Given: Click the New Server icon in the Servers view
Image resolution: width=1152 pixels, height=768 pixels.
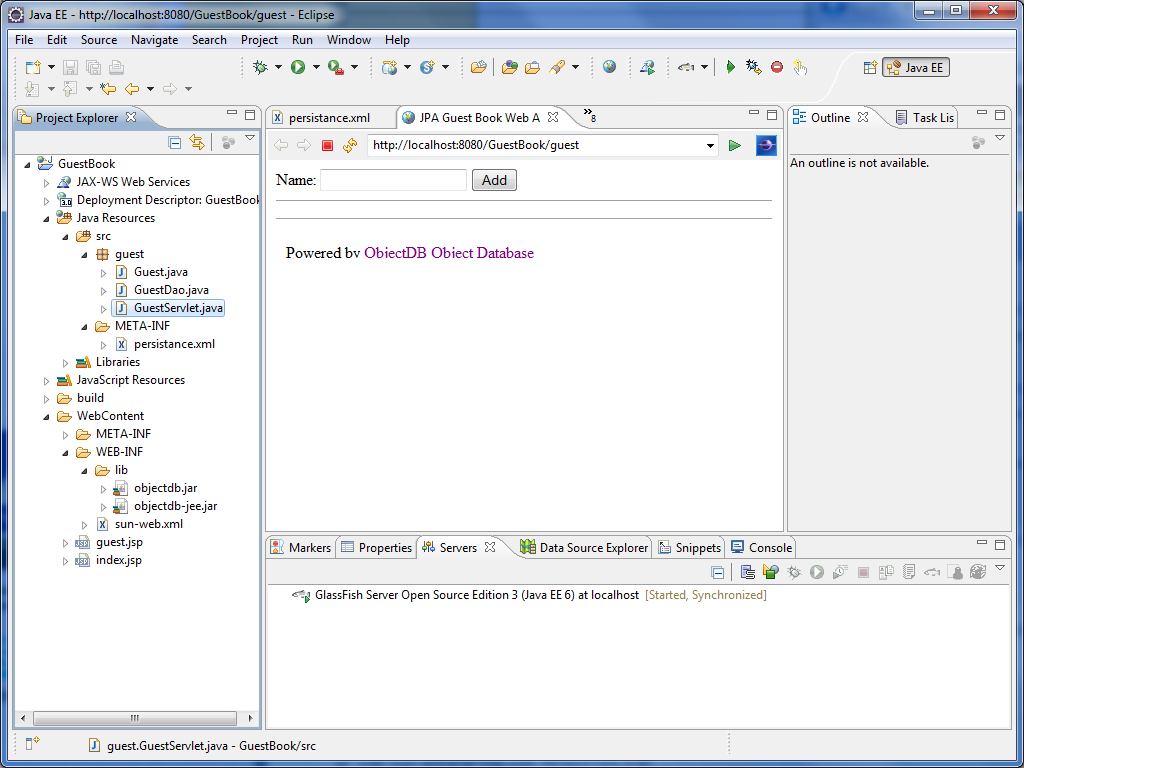Looking at the screenshot, I should 748,572.
